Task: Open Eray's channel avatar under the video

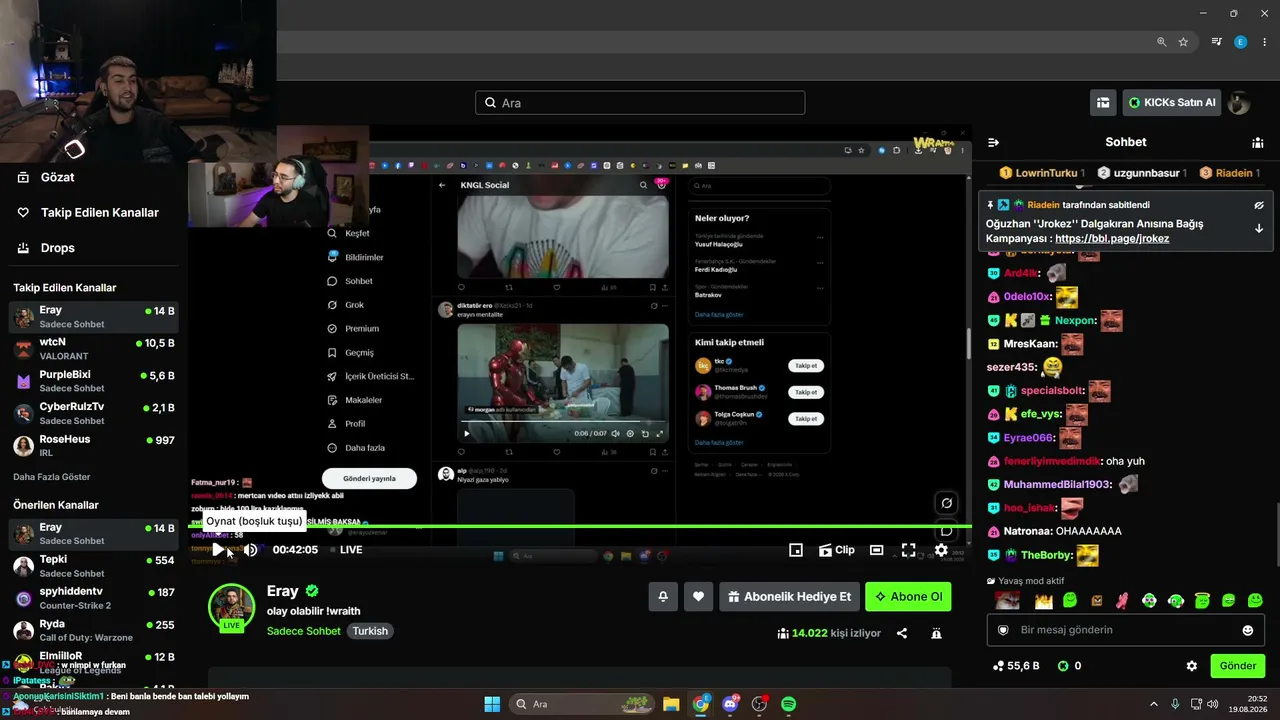Action: 232,608
